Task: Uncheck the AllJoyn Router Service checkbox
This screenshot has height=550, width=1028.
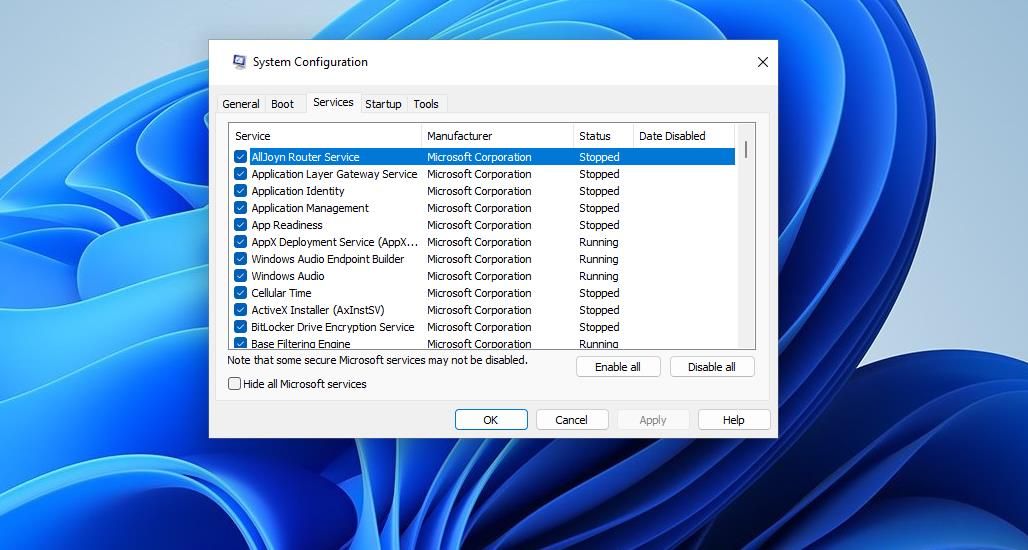Action: coord(241,157)
